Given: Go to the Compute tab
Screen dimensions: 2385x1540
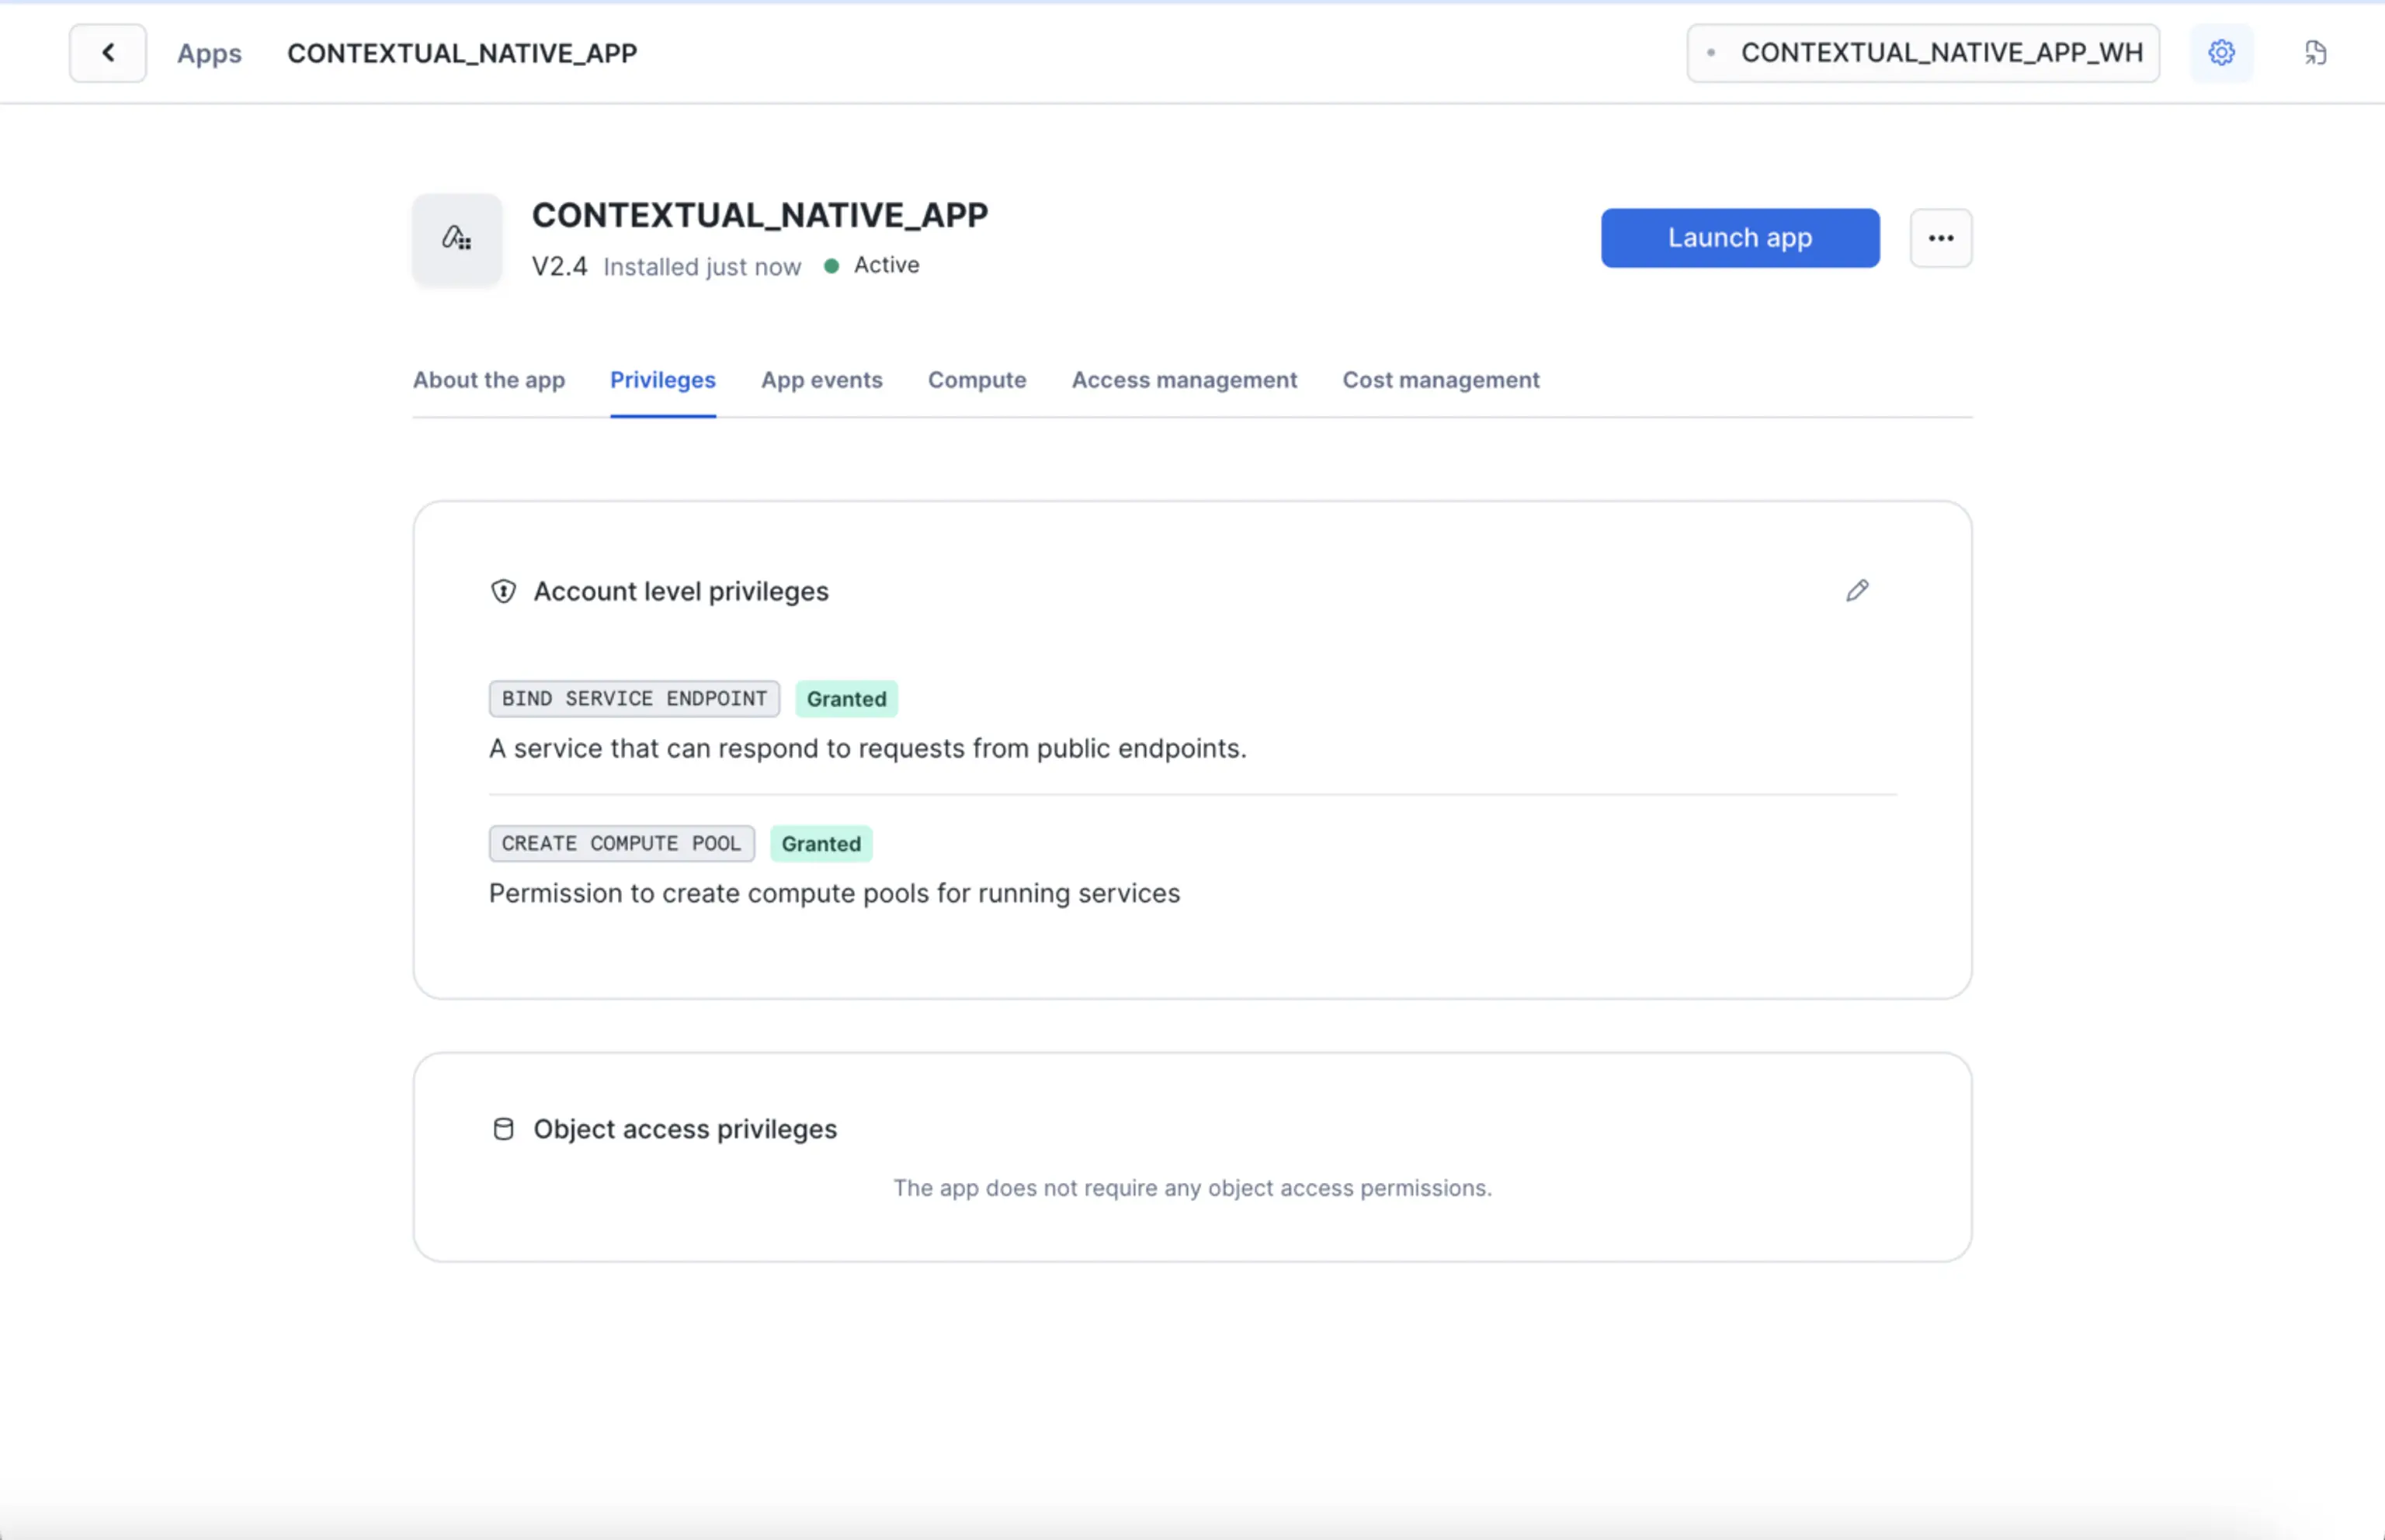Looking at the screenshot, I should (977, 380).
